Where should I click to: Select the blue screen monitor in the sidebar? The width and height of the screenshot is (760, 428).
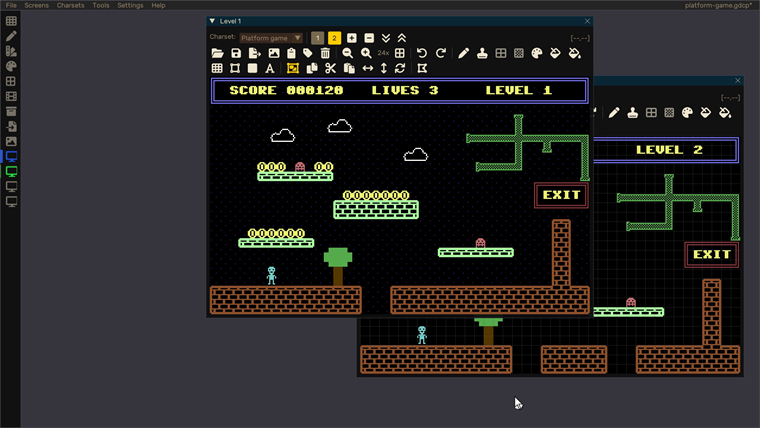(x=11, y=156)
